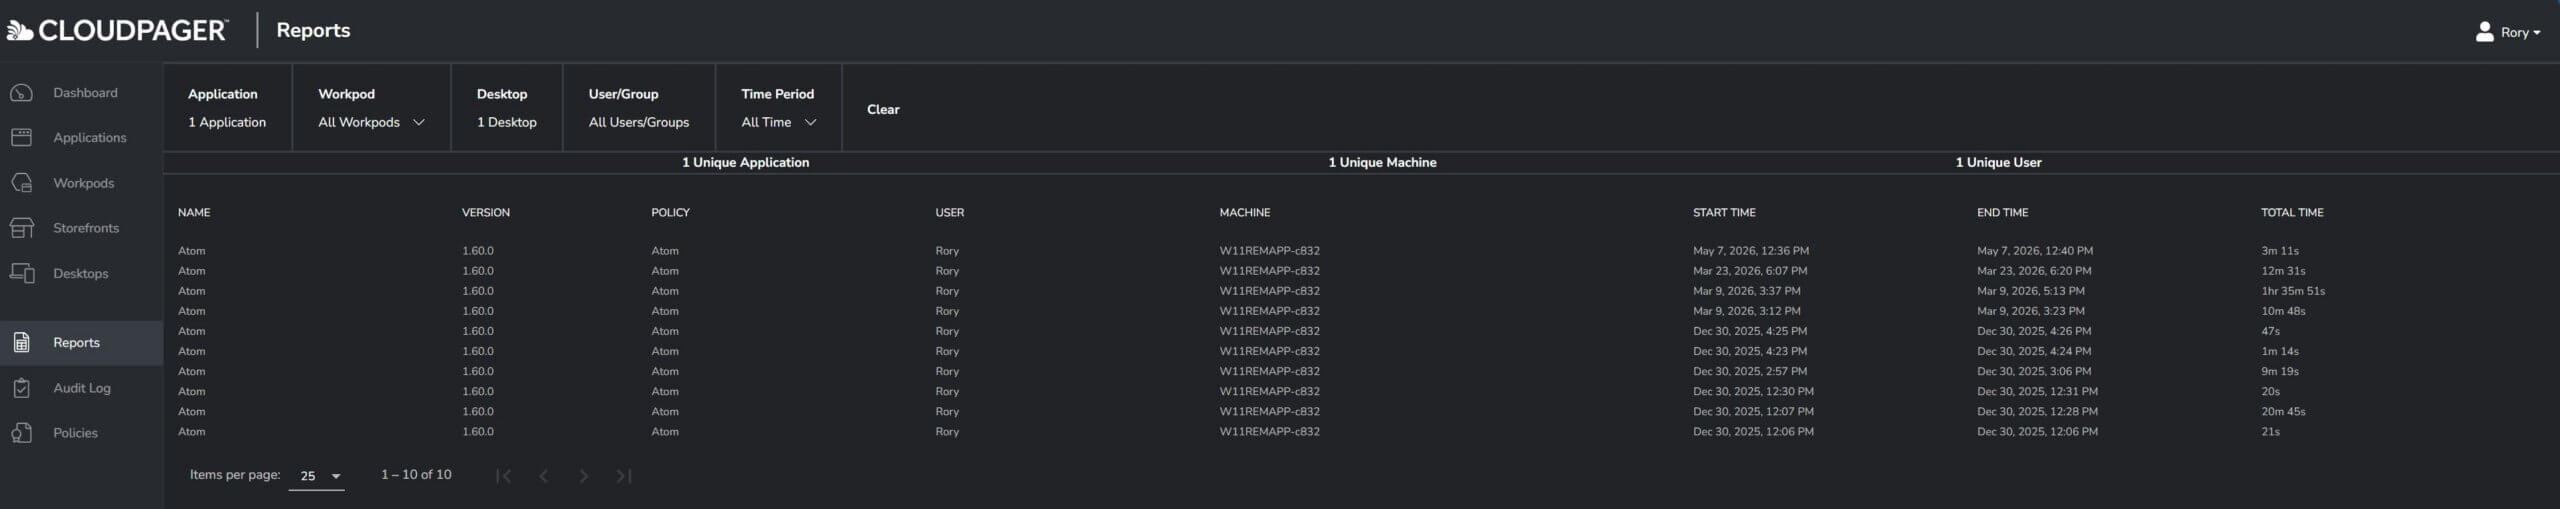The width and height of the screenshot is (2560, 509).
Task: Go to last page of results
Action: coord(624,476)
